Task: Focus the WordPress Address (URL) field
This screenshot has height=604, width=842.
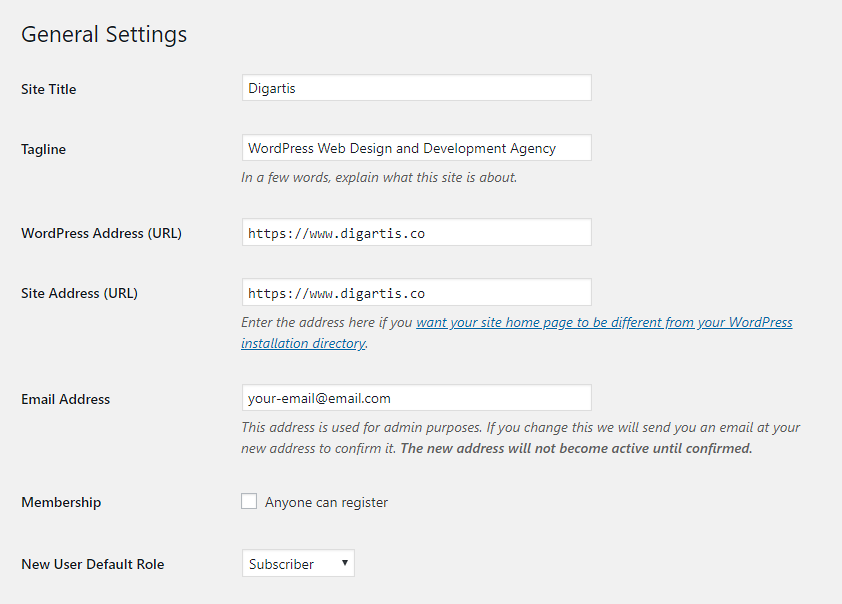Action: point(417,232)
